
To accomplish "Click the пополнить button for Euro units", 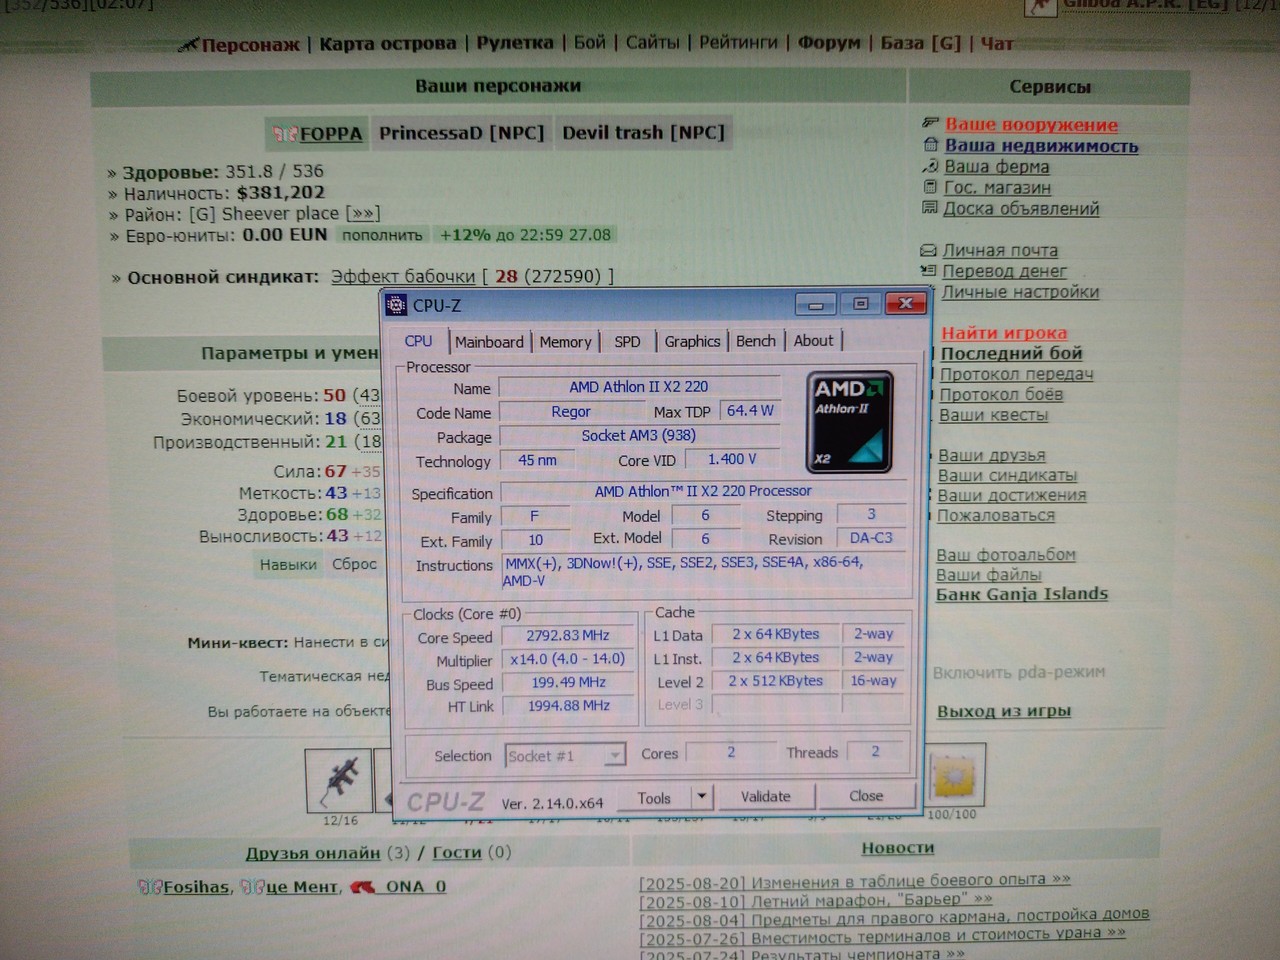I will [x=382, y=235].
